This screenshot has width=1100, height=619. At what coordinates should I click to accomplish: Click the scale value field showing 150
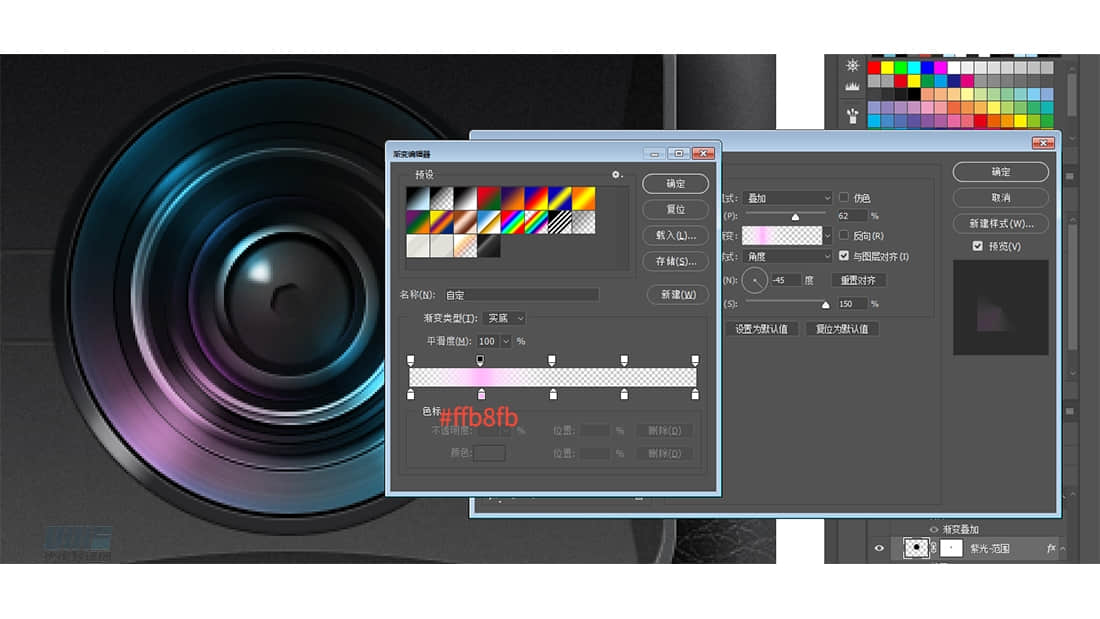click(x=852, y=304)
